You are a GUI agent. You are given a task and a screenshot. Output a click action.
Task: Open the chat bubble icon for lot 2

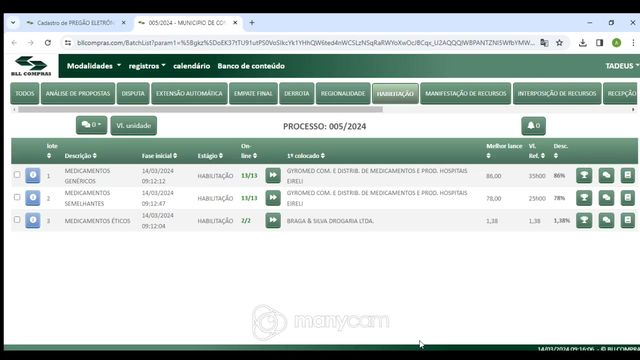[606, 198]
